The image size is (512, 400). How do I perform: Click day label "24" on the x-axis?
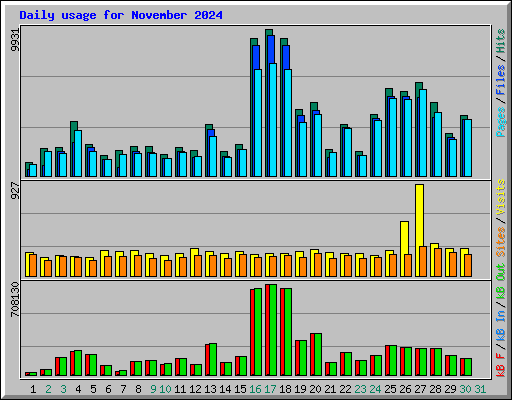coord(375,389)
